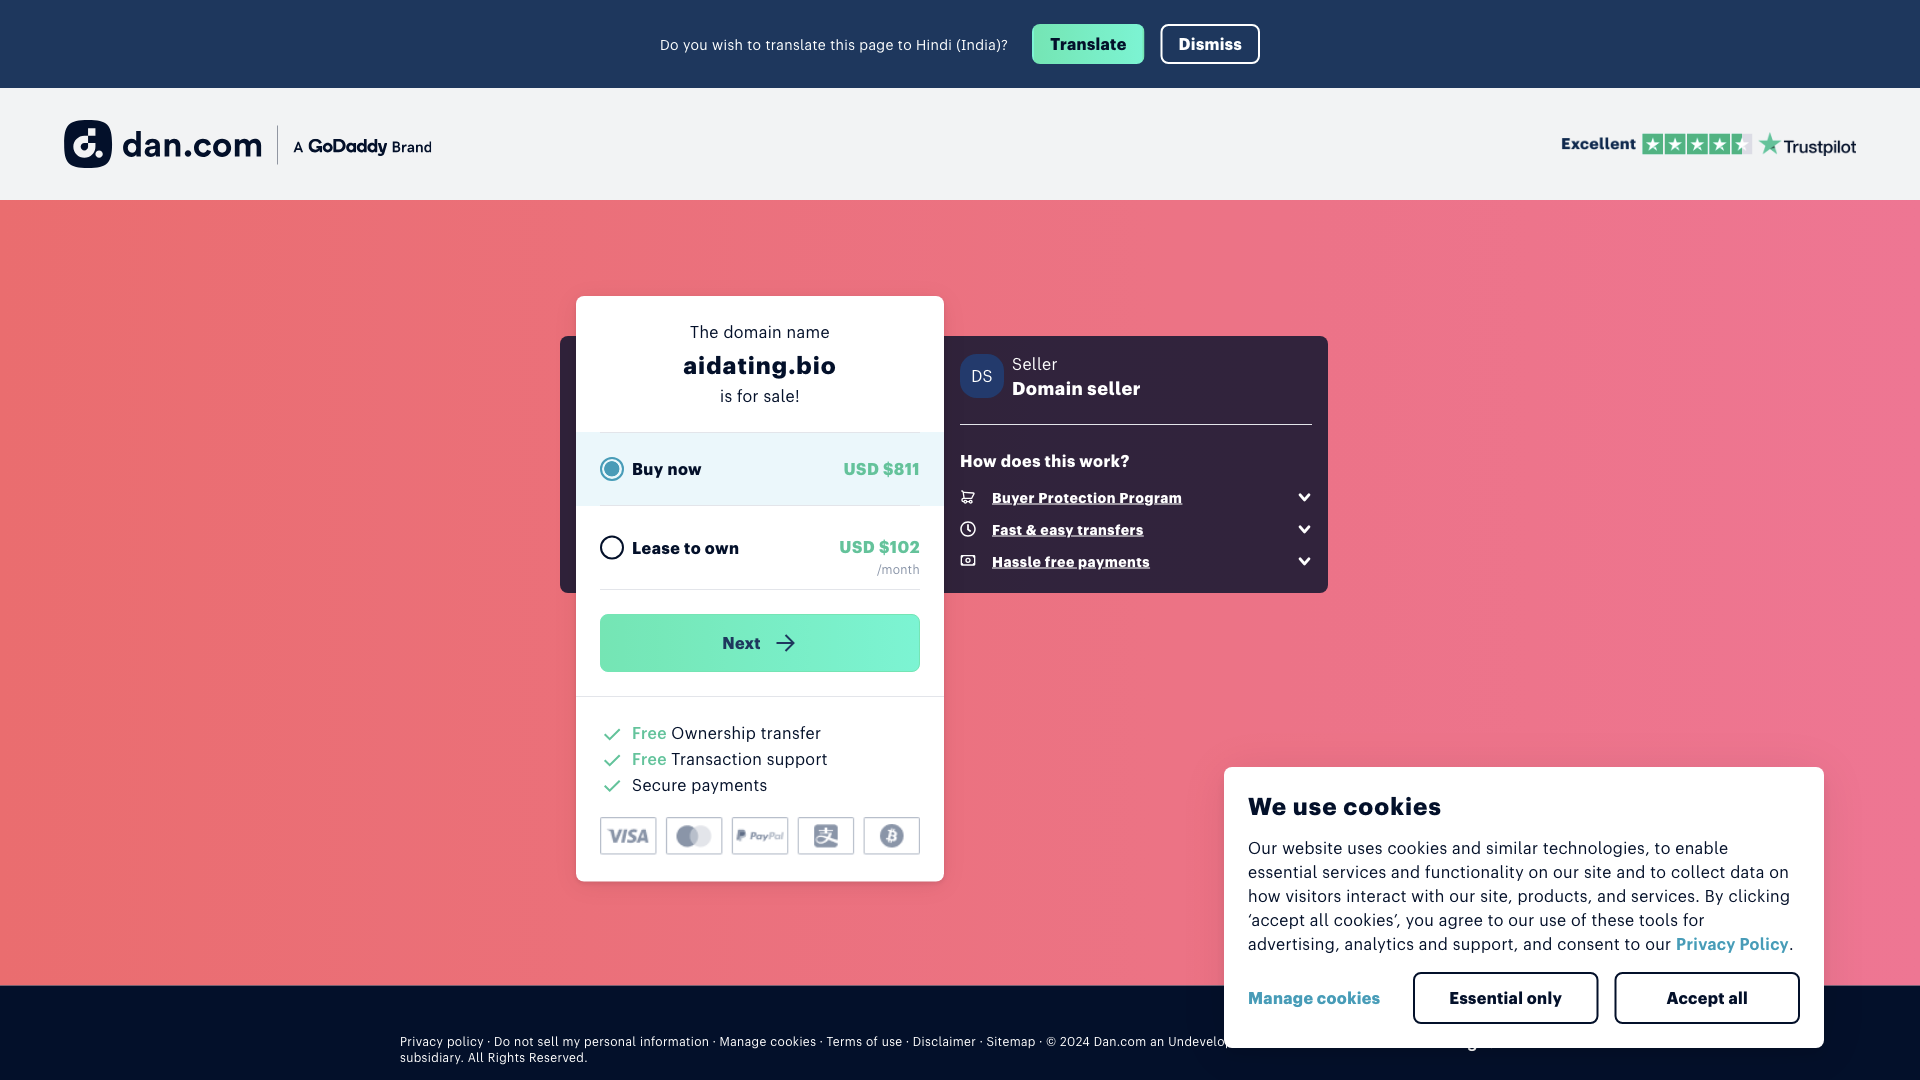
Task: Select Lease to own radio button
Action: (611, 547)
